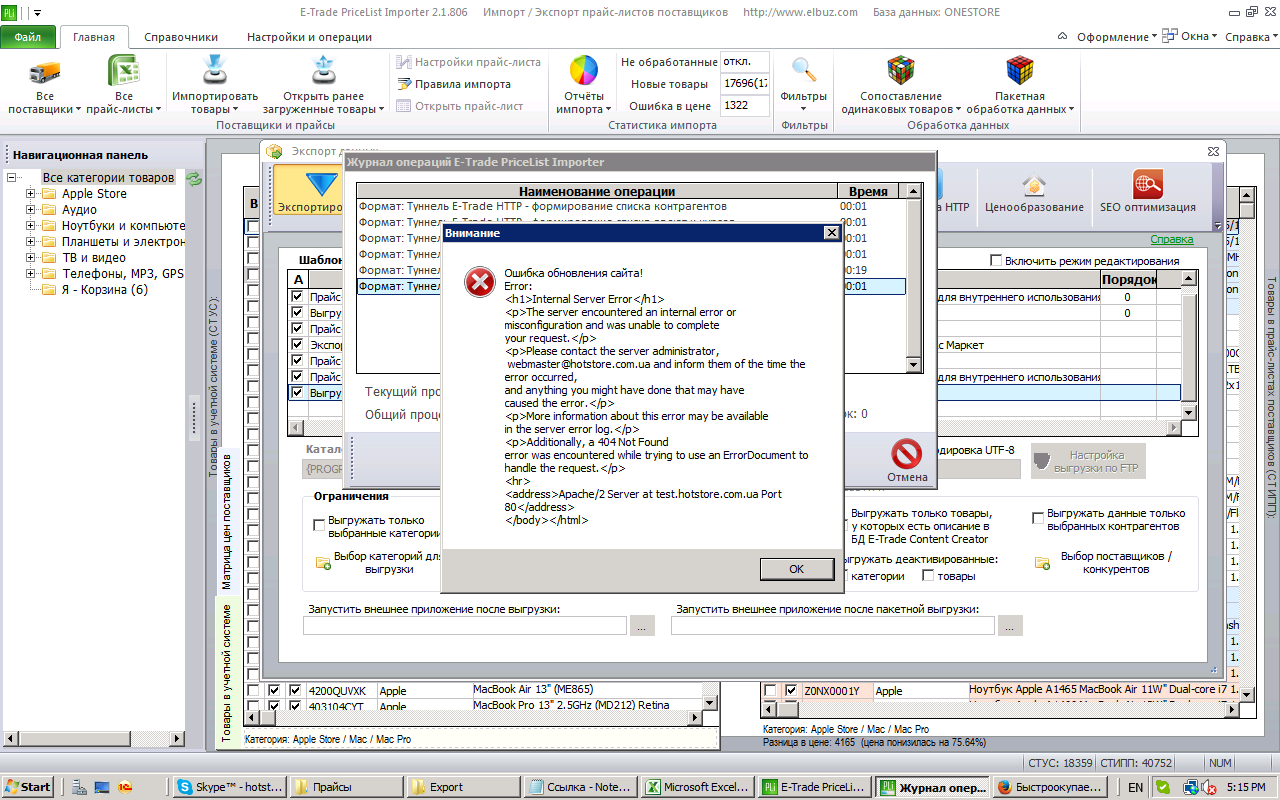This screenshot has width=1280, height=800.
Task: Toggle the template checkbox in the selected Выгру row
Action: coord(297,393)
